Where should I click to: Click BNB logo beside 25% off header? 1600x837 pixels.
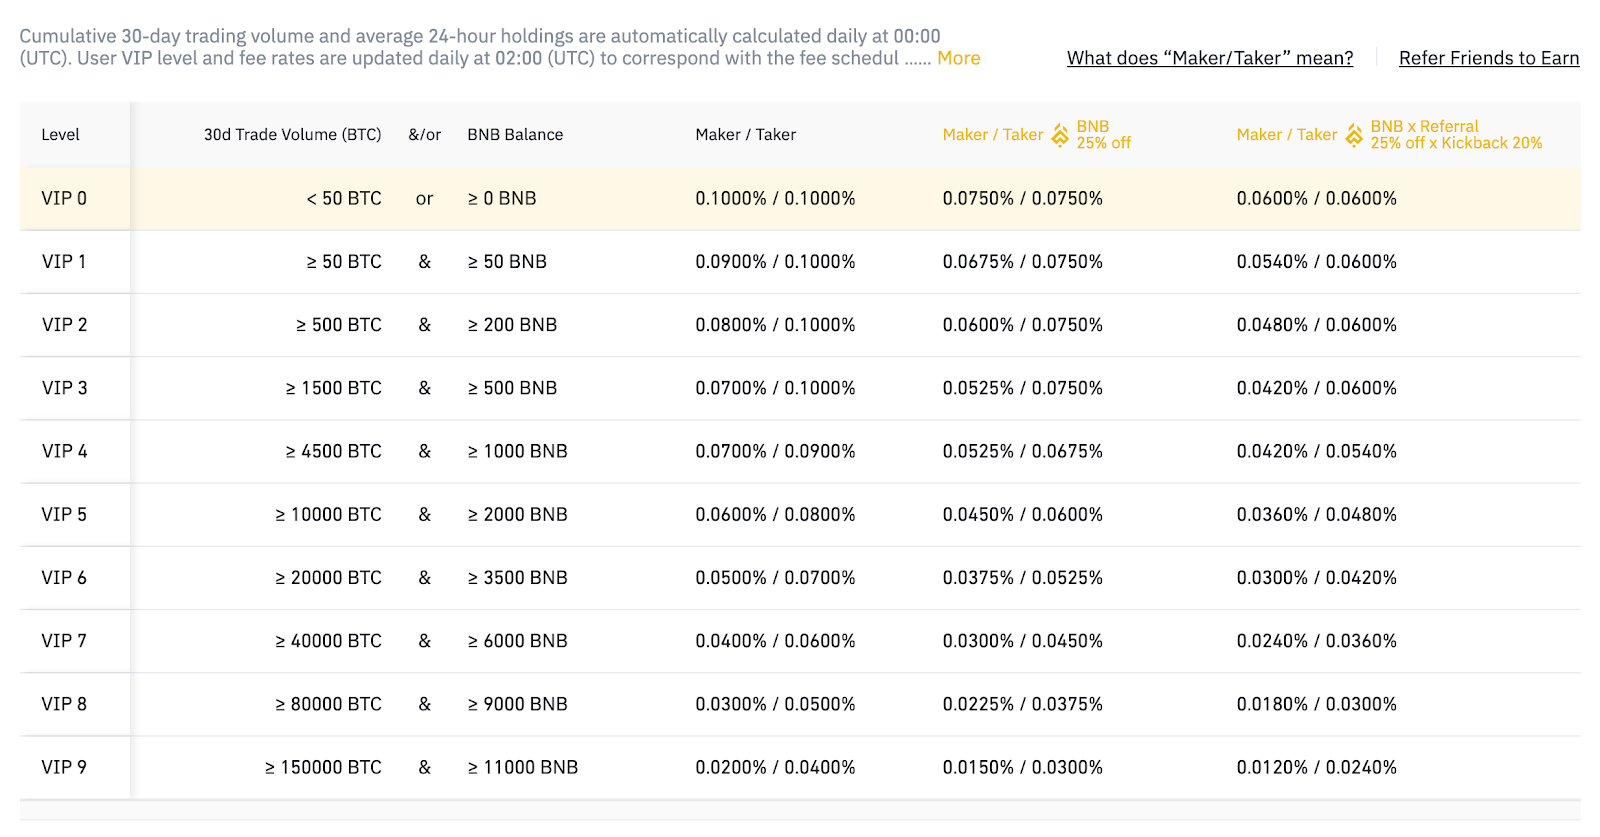(x=1060, y=135)
